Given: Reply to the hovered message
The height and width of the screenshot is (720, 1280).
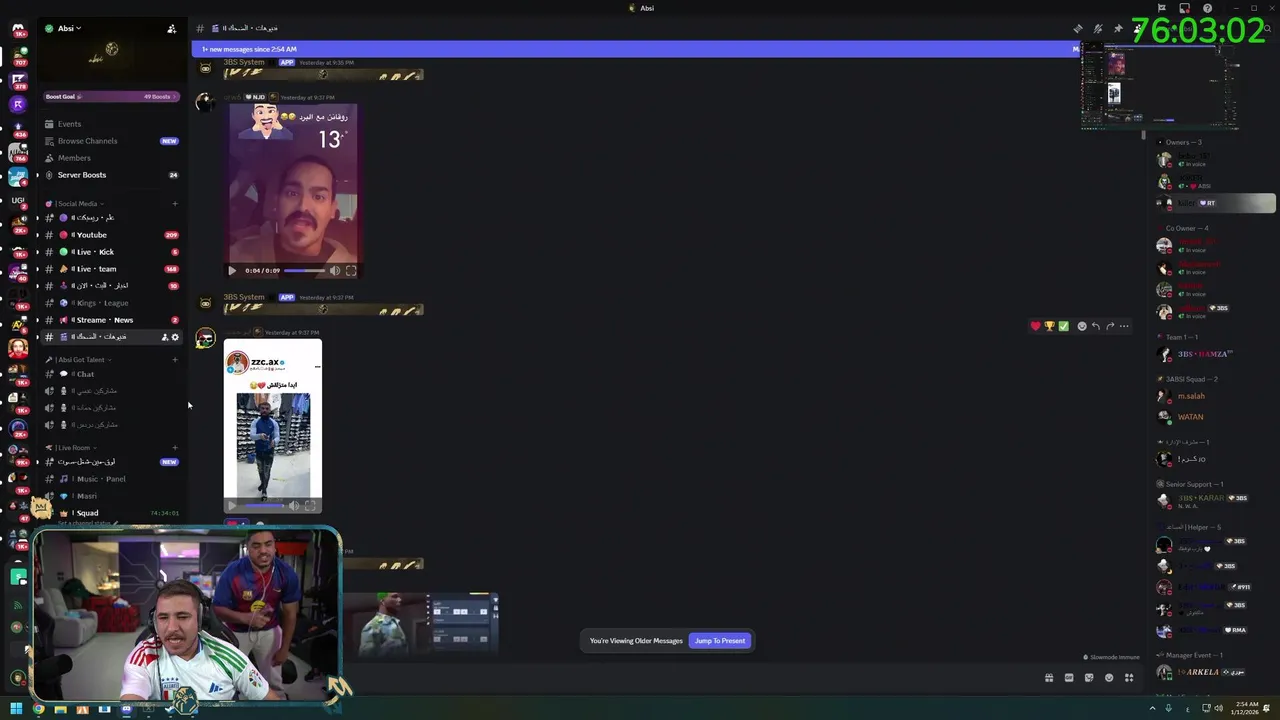Looking at the screenshot, I should click(1096, 326).
